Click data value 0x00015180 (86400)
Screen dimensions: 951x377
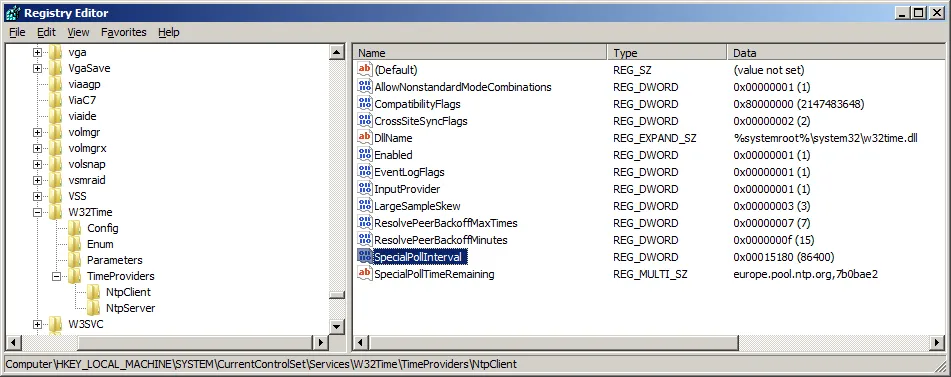click(785, 257)
